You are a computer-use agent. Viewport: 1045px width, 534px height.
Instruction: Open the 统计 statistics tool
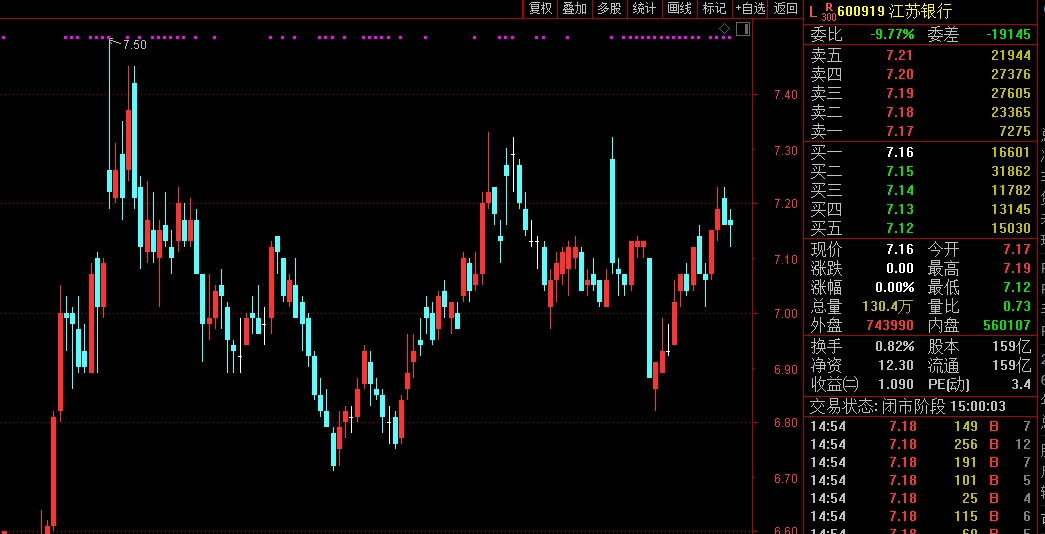(x=644, y=9)
